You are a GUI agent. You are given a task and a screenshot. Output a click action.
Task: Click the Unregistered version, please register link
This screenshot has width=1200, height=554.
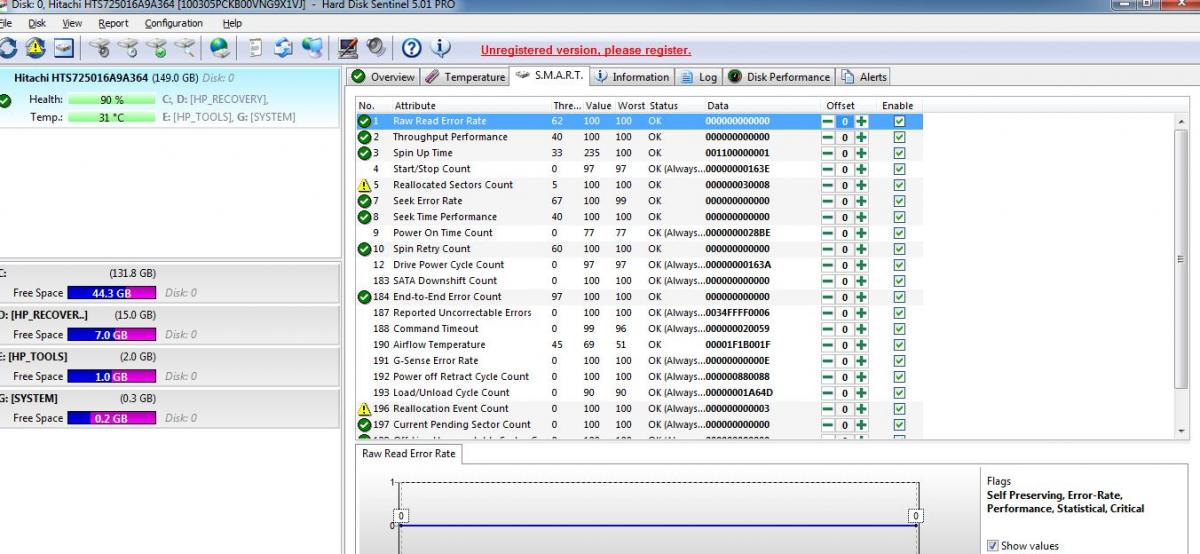(585, 50)
